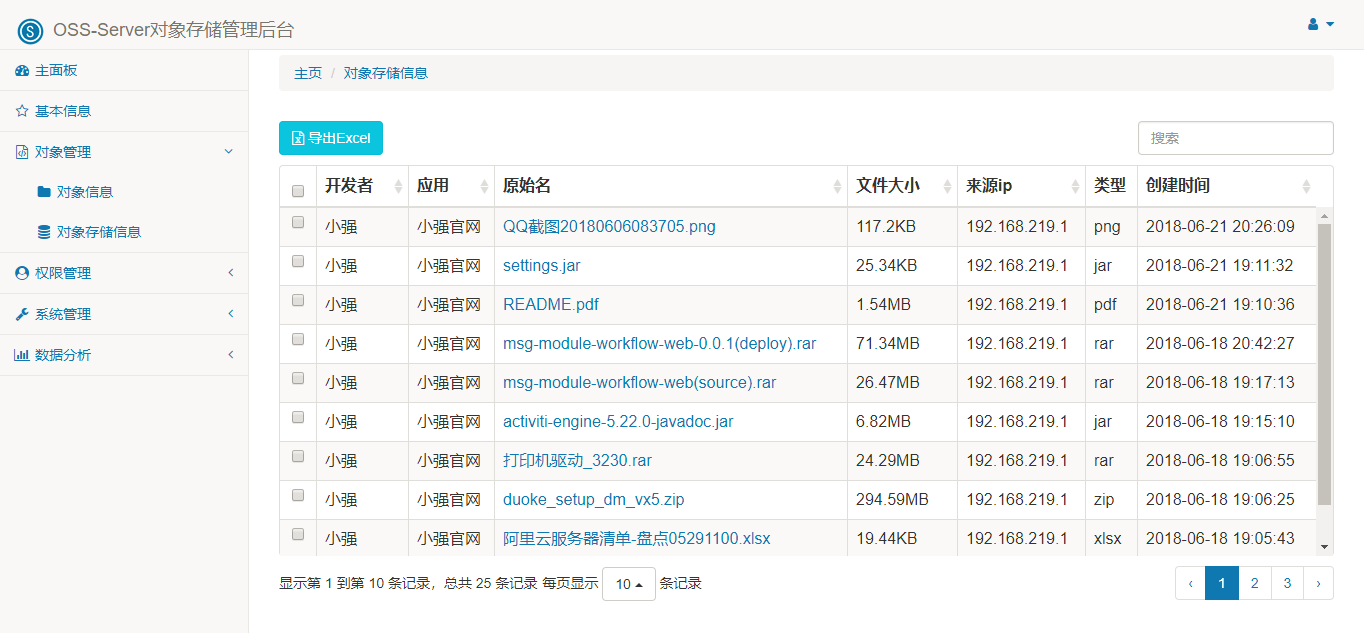Click the 主面板 dashboard icon
1364x633 pixels.
(22, 71)
